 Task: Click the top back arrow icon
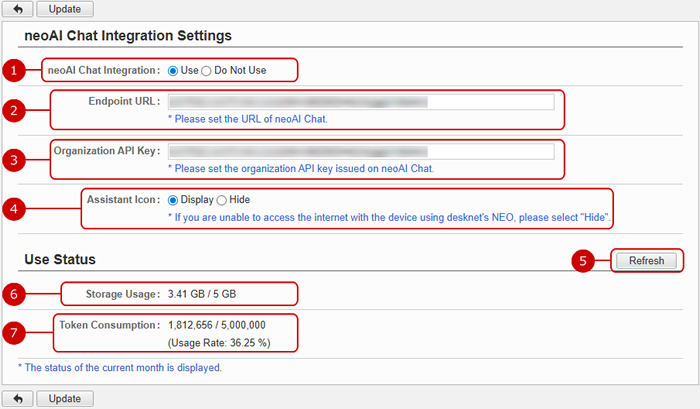coord(17,8)
